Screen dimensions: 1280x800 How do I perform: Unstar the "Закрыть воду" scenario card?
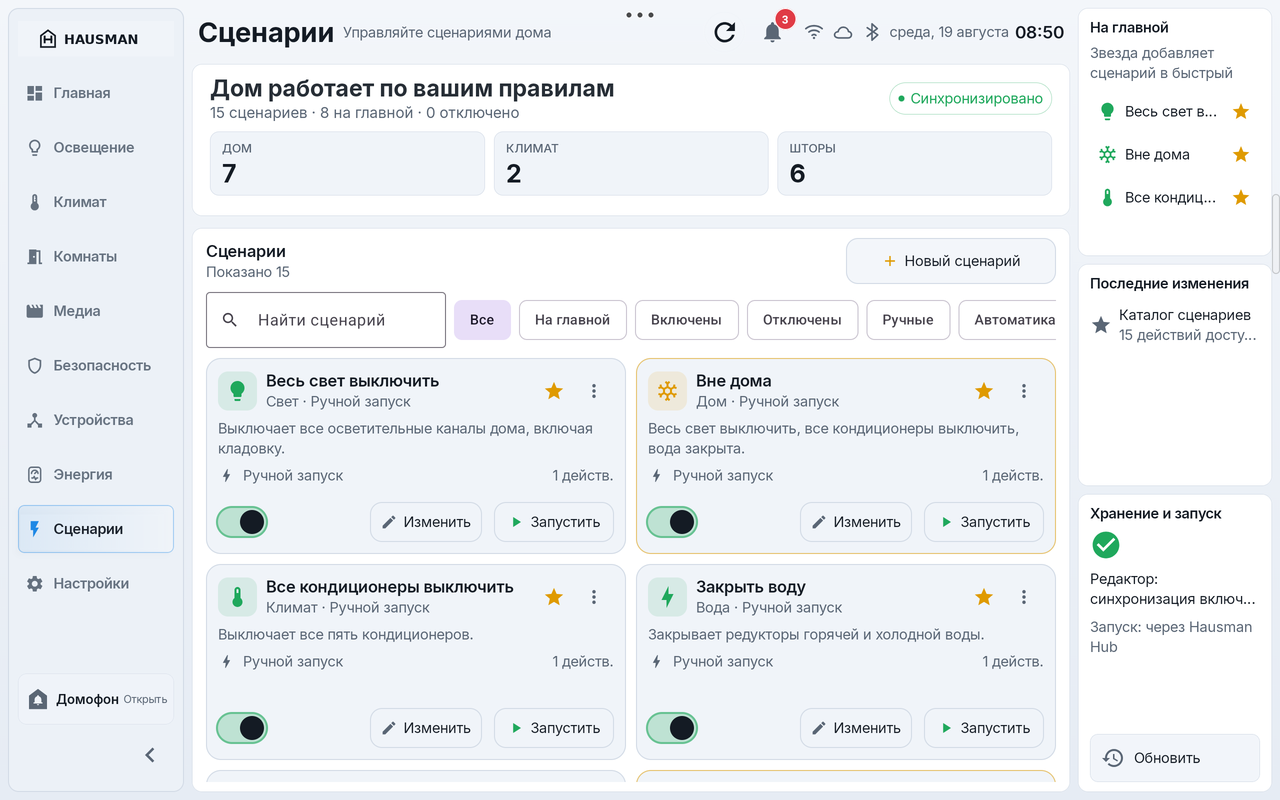[x=984, y=597]
